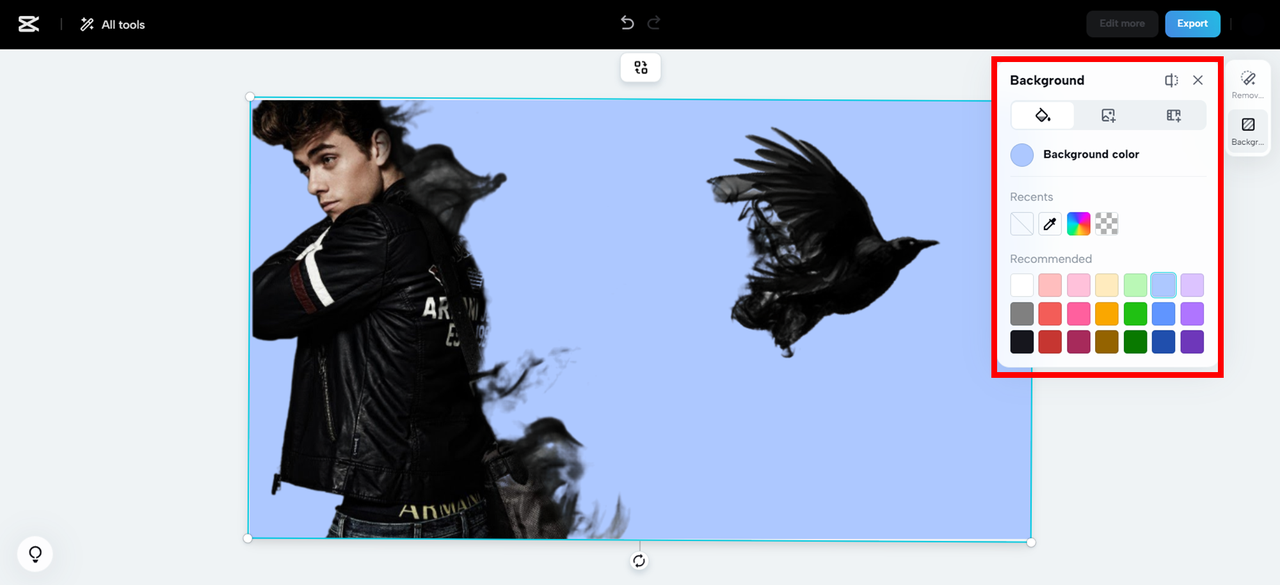Click the bottom-left canvas corner handle
This screenshot has width=1280, height=585.
click(x=248, y=539)
